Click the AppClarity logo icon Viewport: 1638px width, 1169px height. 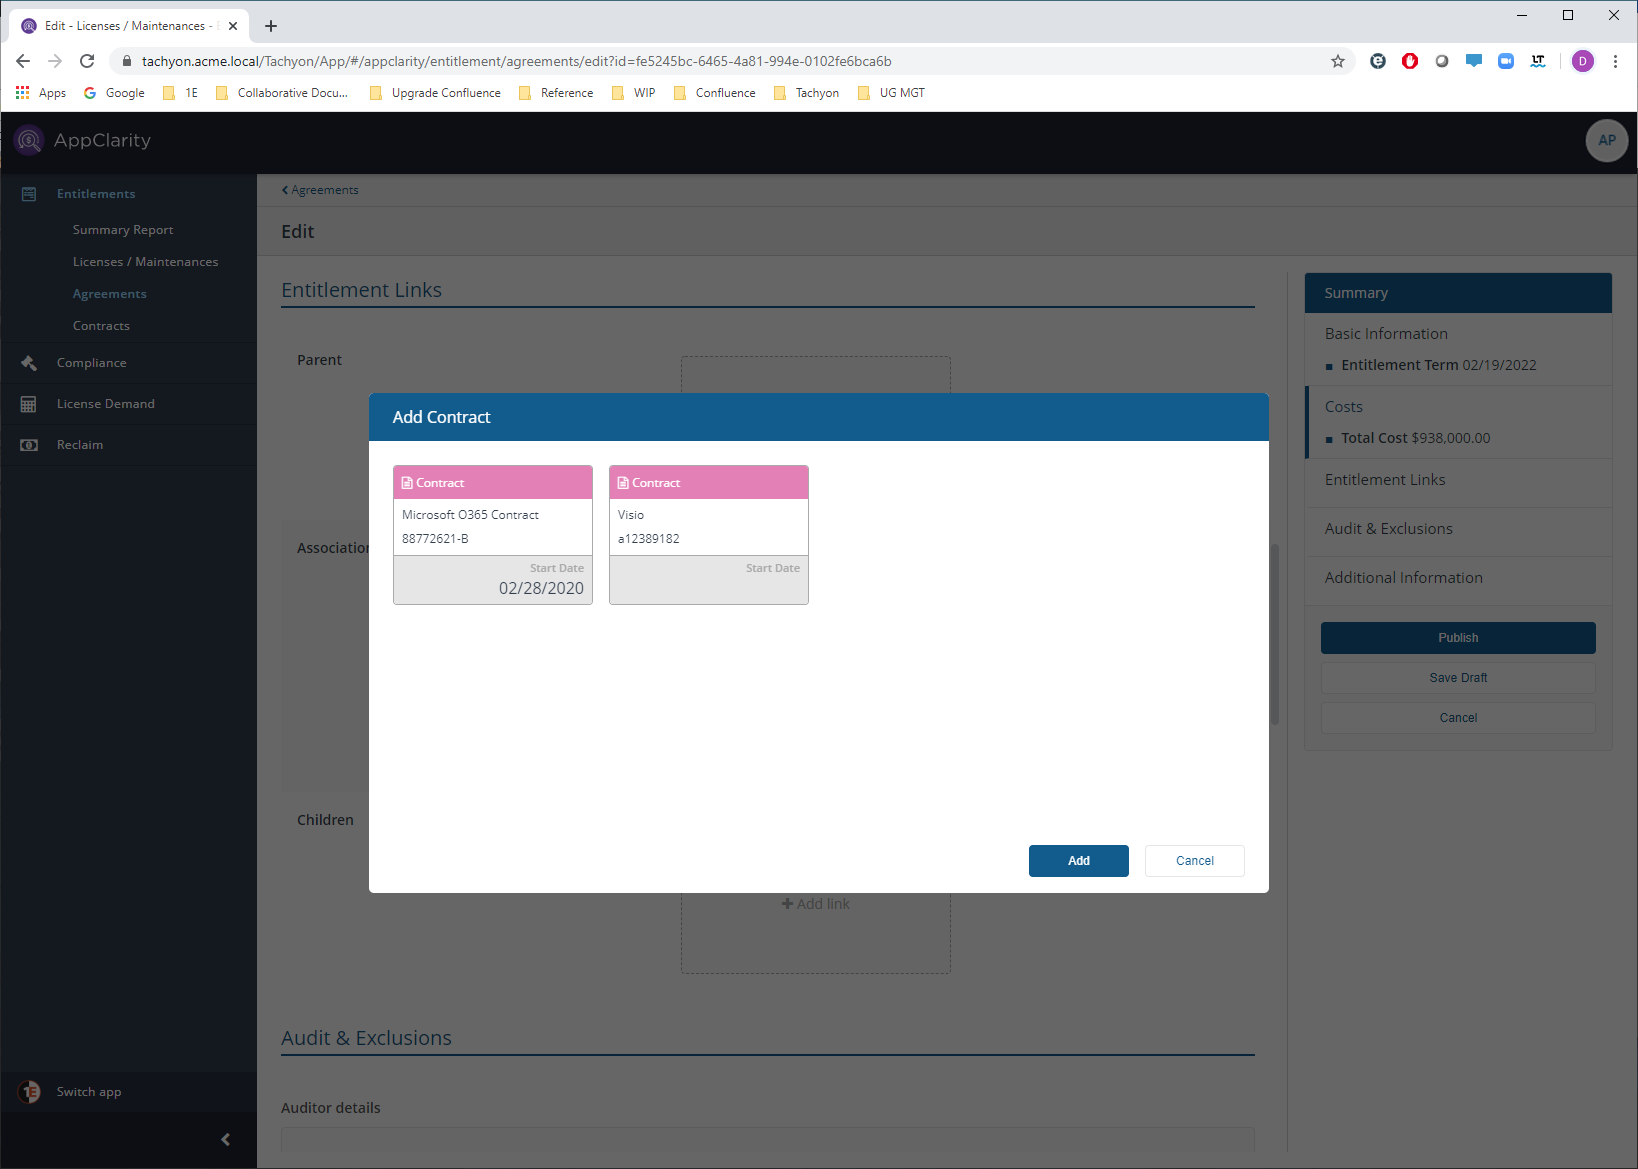coord(29,141)
